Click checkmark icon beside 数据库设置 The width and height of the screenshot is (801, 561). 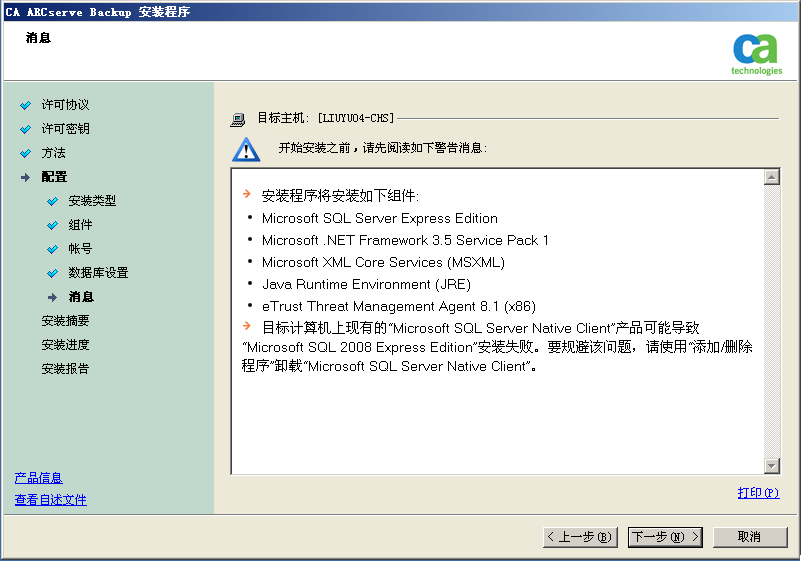tap(53, 273)
